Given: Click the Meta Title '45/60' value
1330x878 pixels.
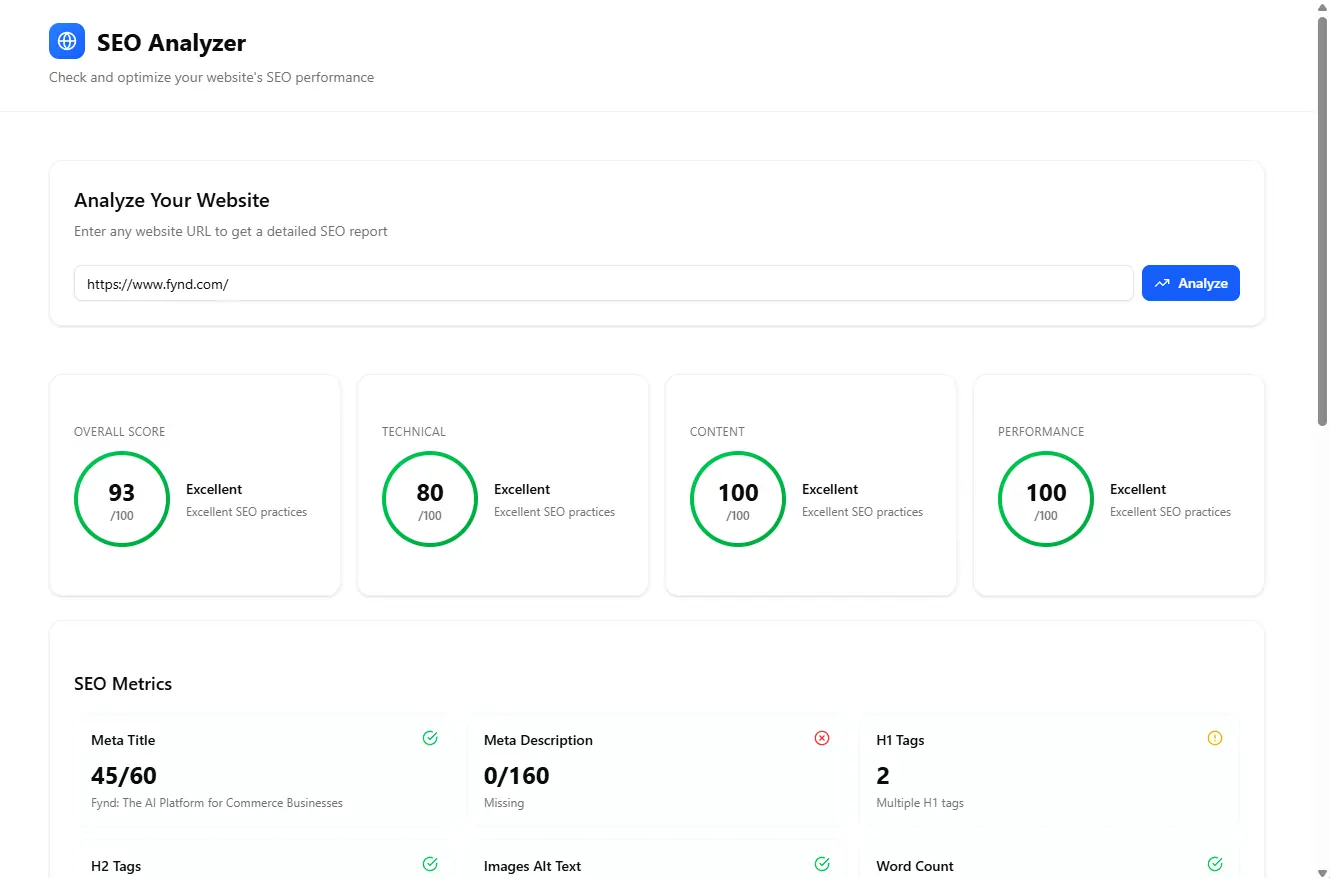Looking at the screenshot, I should point(124,775).
